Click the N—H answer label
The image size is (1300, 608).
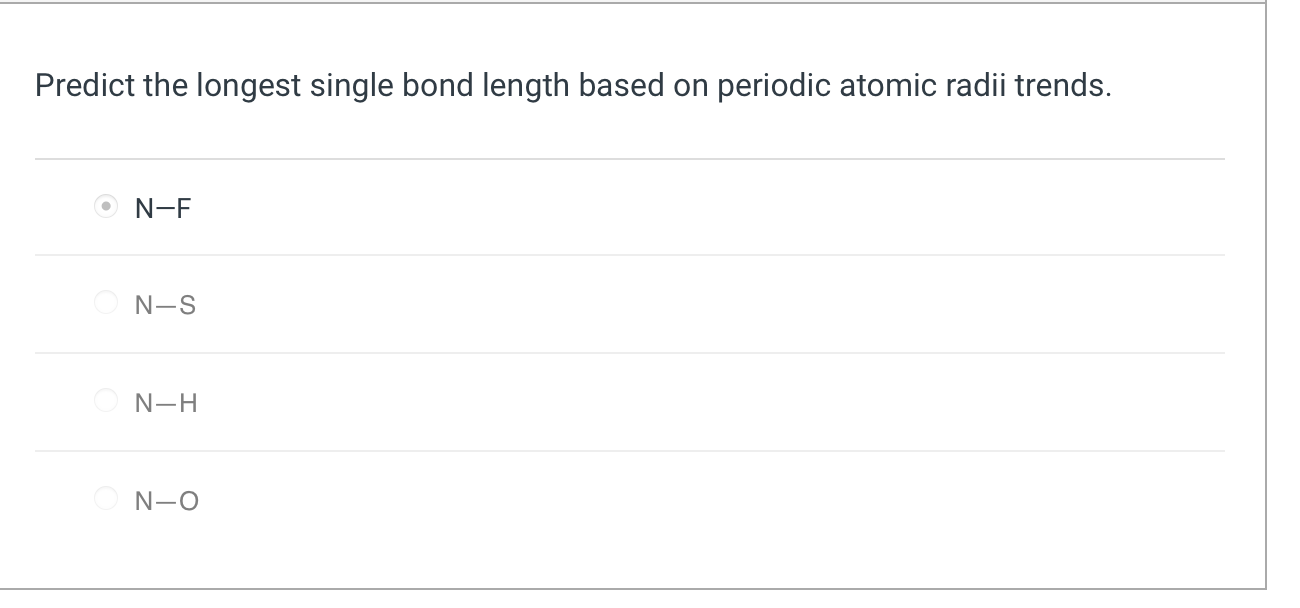tap(166, 403)
